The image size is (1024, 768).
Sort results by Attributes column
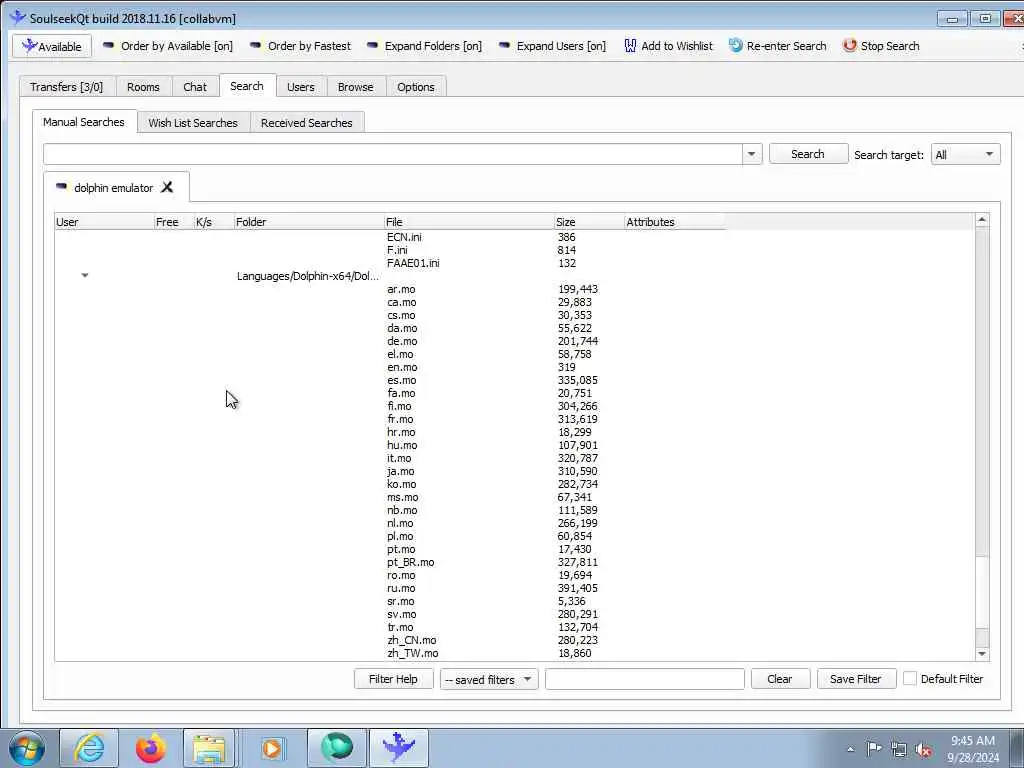click(675, 222)
